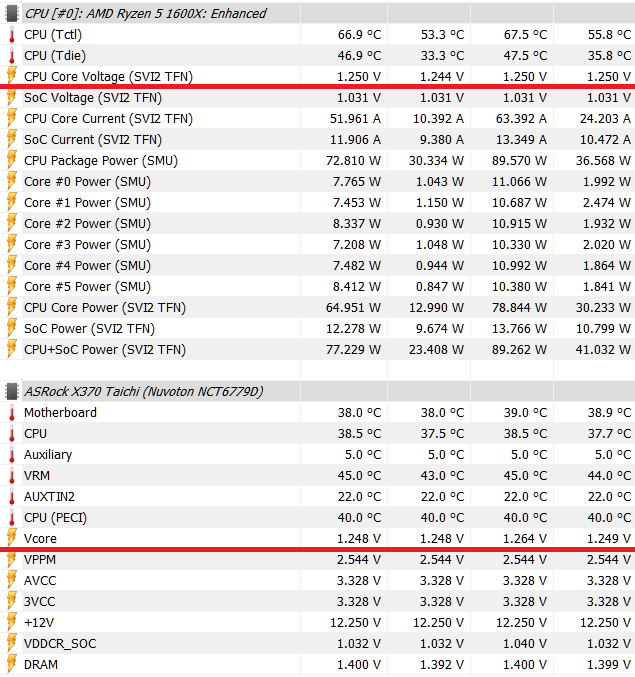Select the CPU (Tctl) sensor label
The width and height of the screenshot is (635, 677).
[x=53, y=35]
